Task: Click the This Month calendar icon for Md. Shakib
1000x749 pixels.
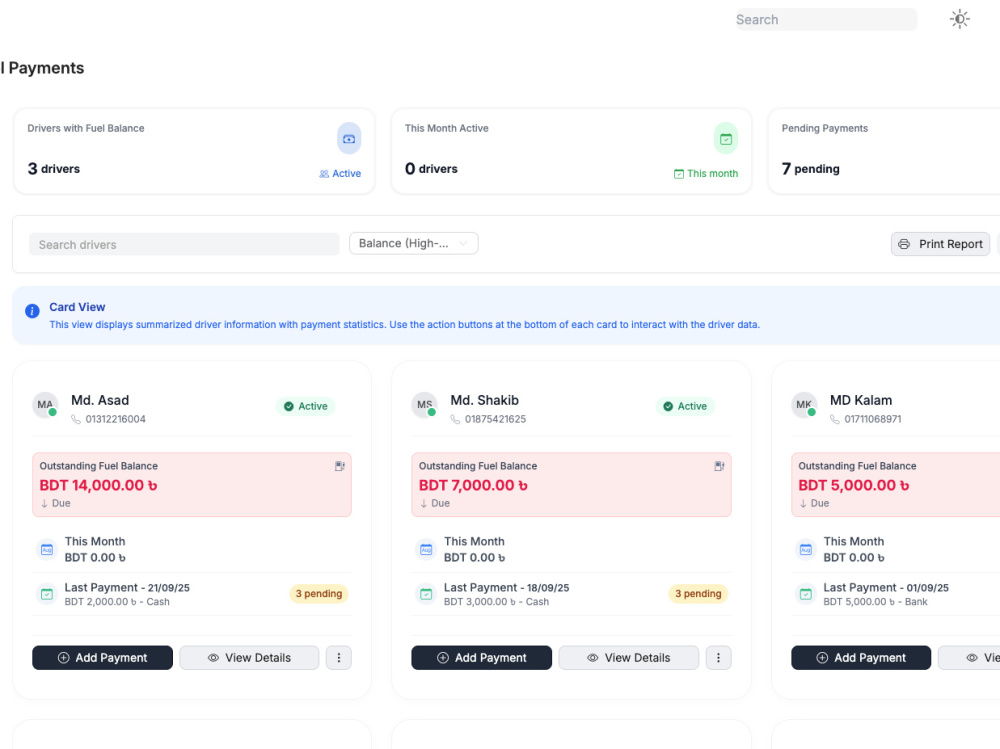Action: click(x=426, y=549)
